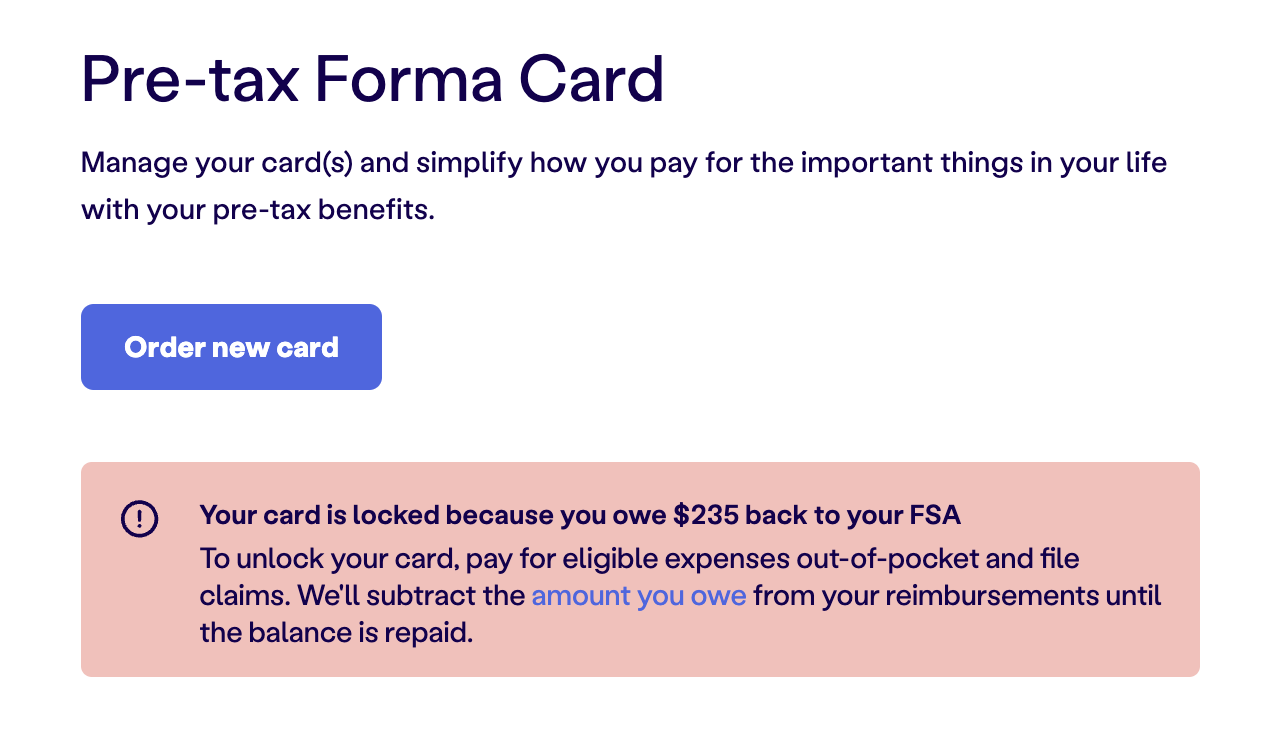1268x734 pixels.
Task: Click the word claims in the alert
Action: click(243, 596)
